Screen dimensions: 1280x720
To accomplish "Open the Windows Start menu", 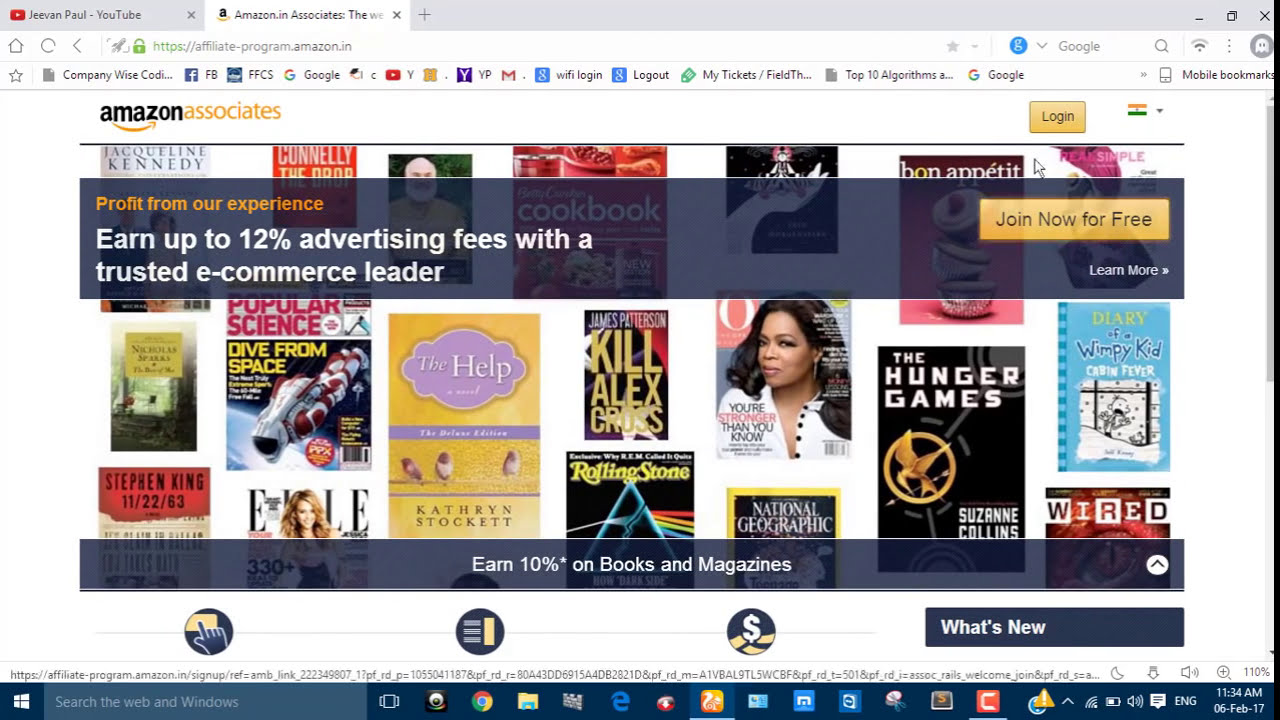I will (21, 702).
